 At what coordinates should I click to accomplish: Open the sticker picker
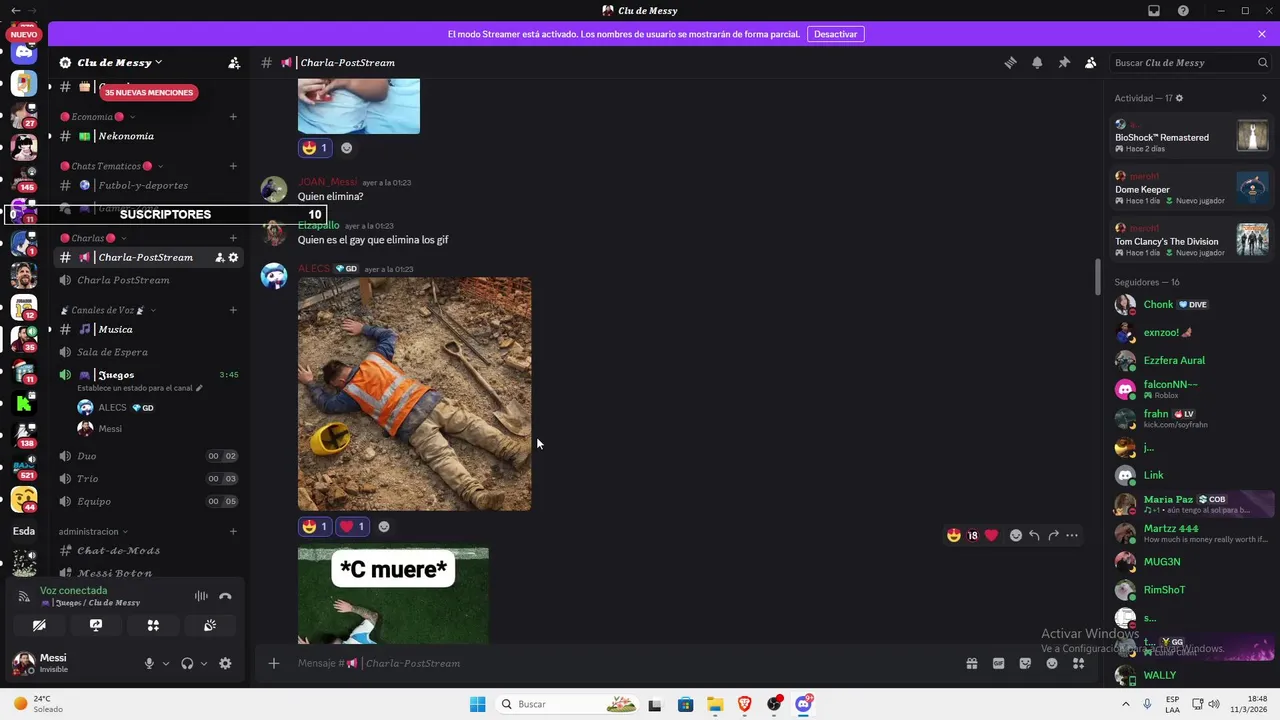pyautogui.click(x=1025, y=663)
